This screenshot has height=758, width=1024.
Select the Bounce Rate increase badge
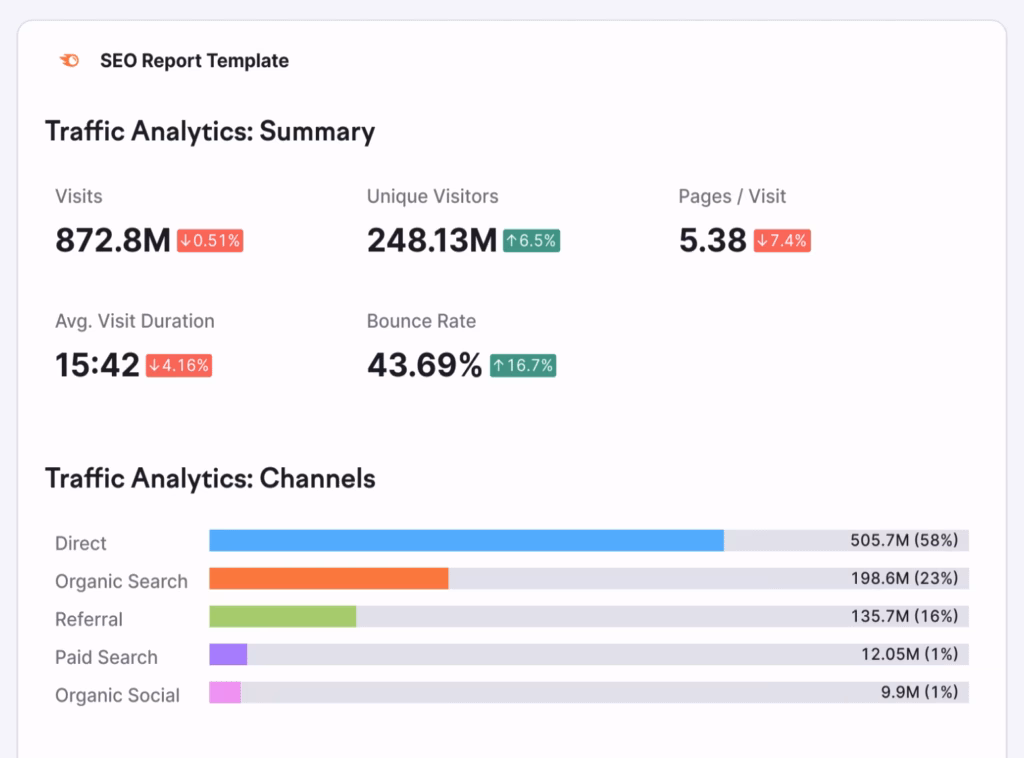pyautogui.click(x=522, y=365)
